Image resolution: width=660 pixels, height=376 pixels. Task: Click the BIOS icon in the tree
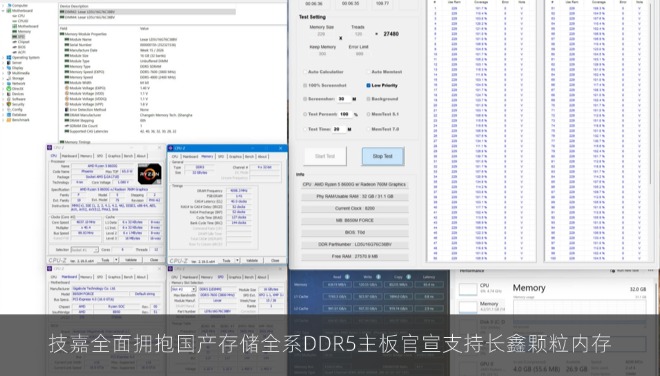pos(14,47)
